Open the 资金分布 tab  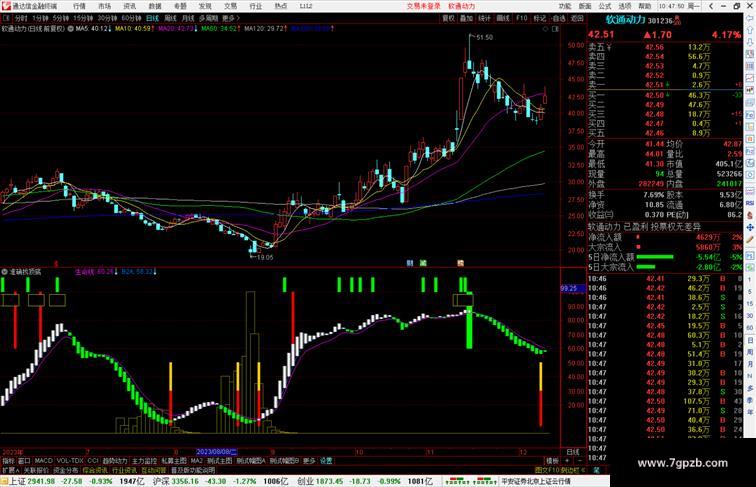pos(66,470)
